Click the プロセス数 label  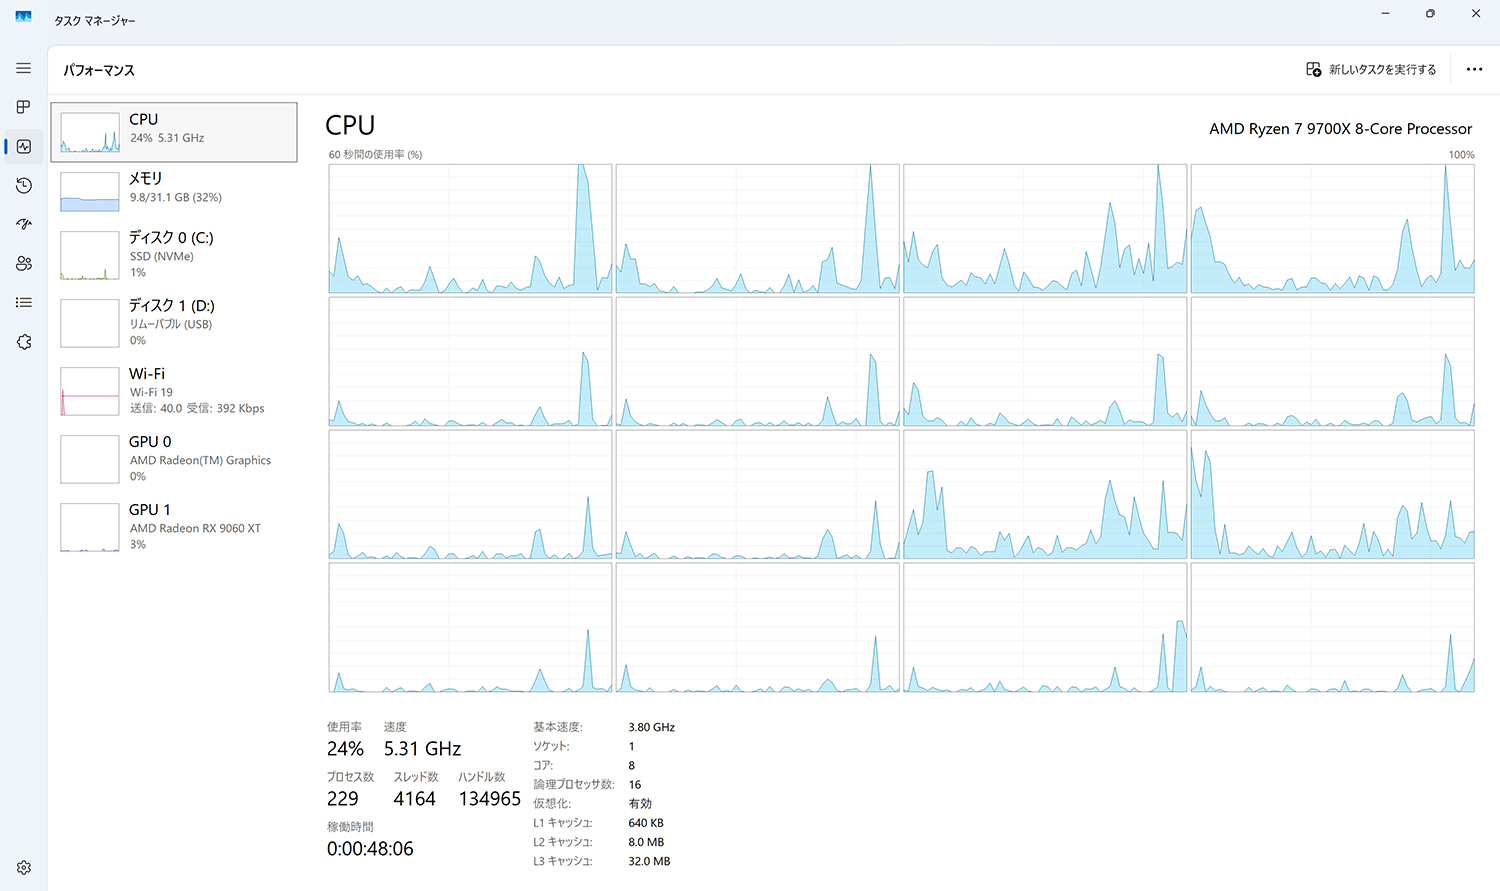(350, 777)
